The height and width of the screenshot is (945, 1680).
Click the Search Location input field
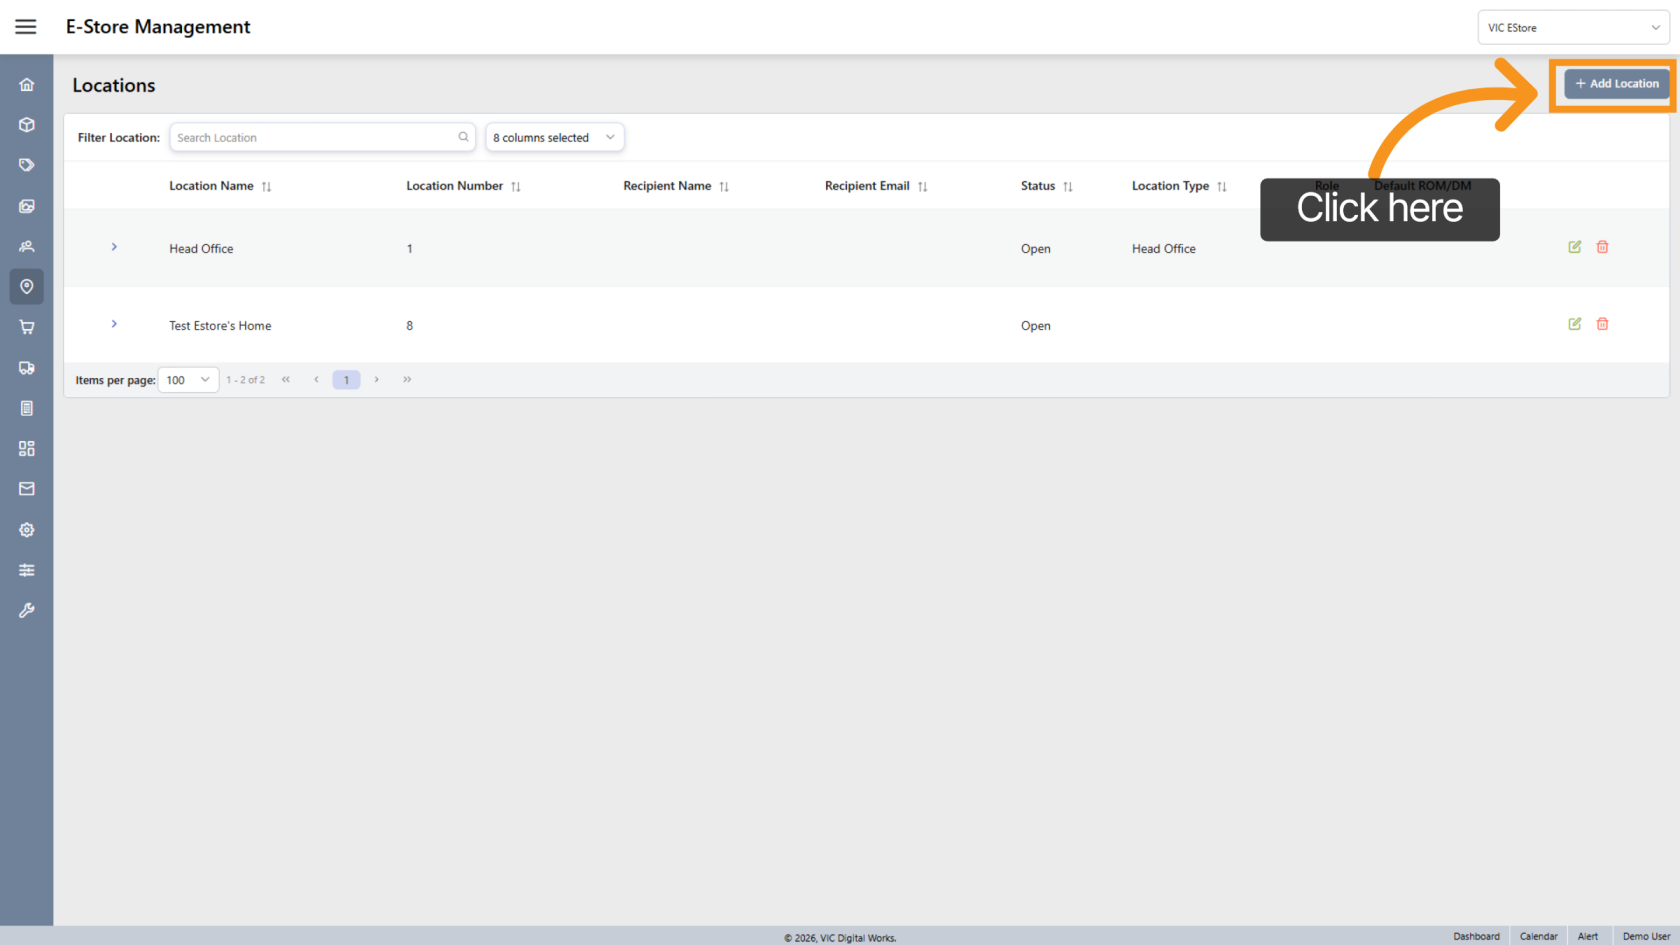(315, 138)
